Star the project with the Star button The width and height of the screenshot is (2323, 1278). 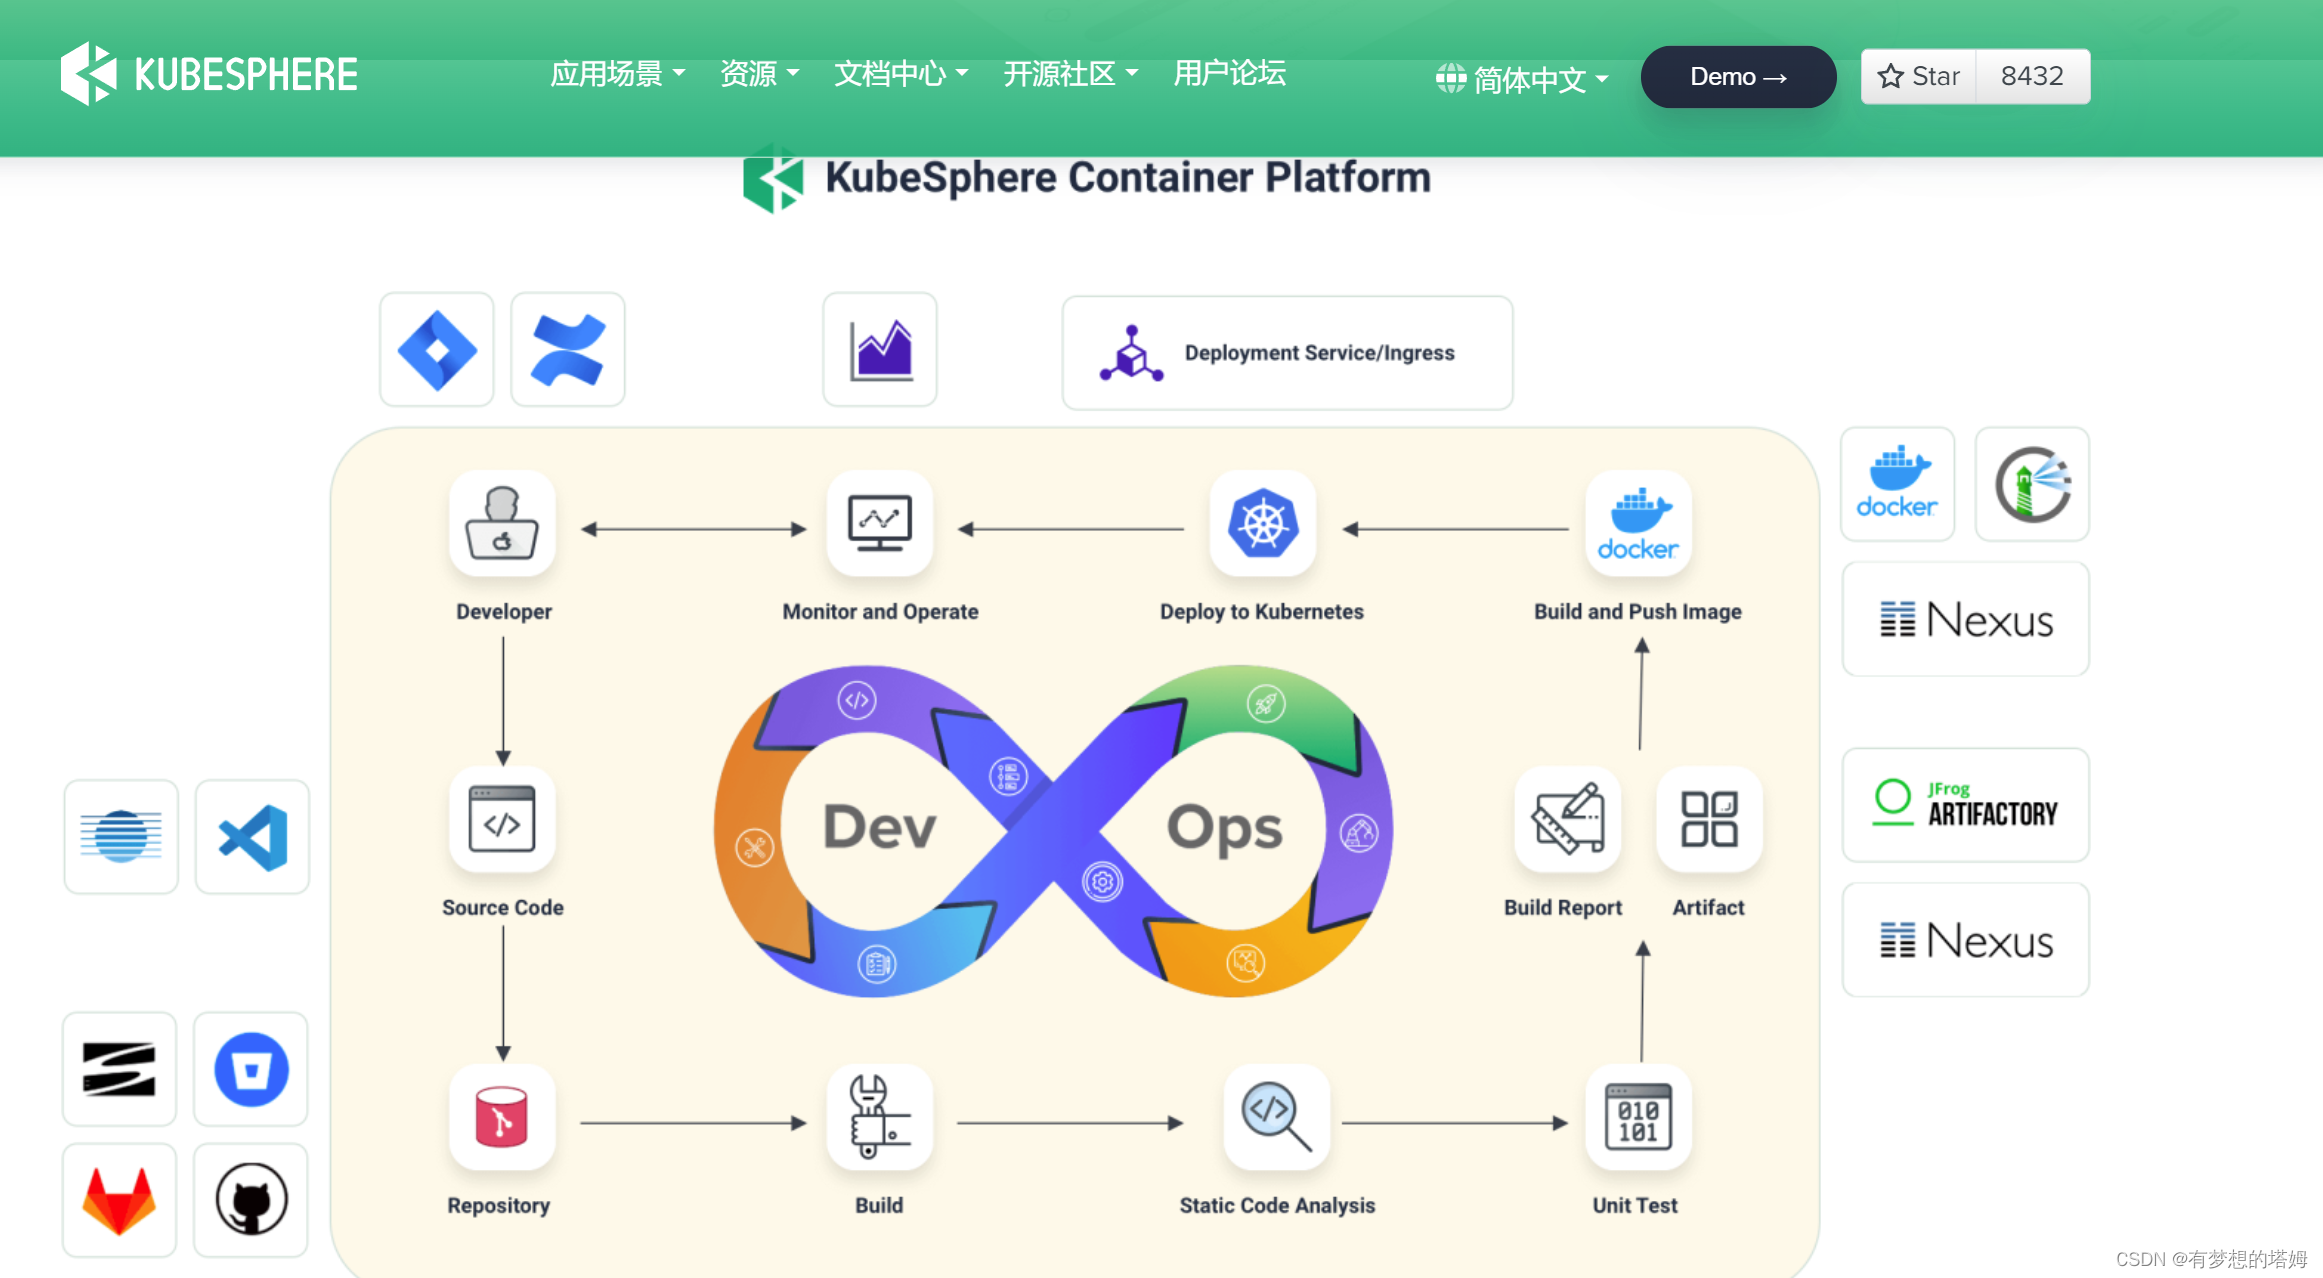pyautogui.click(x=1918, y=76)
